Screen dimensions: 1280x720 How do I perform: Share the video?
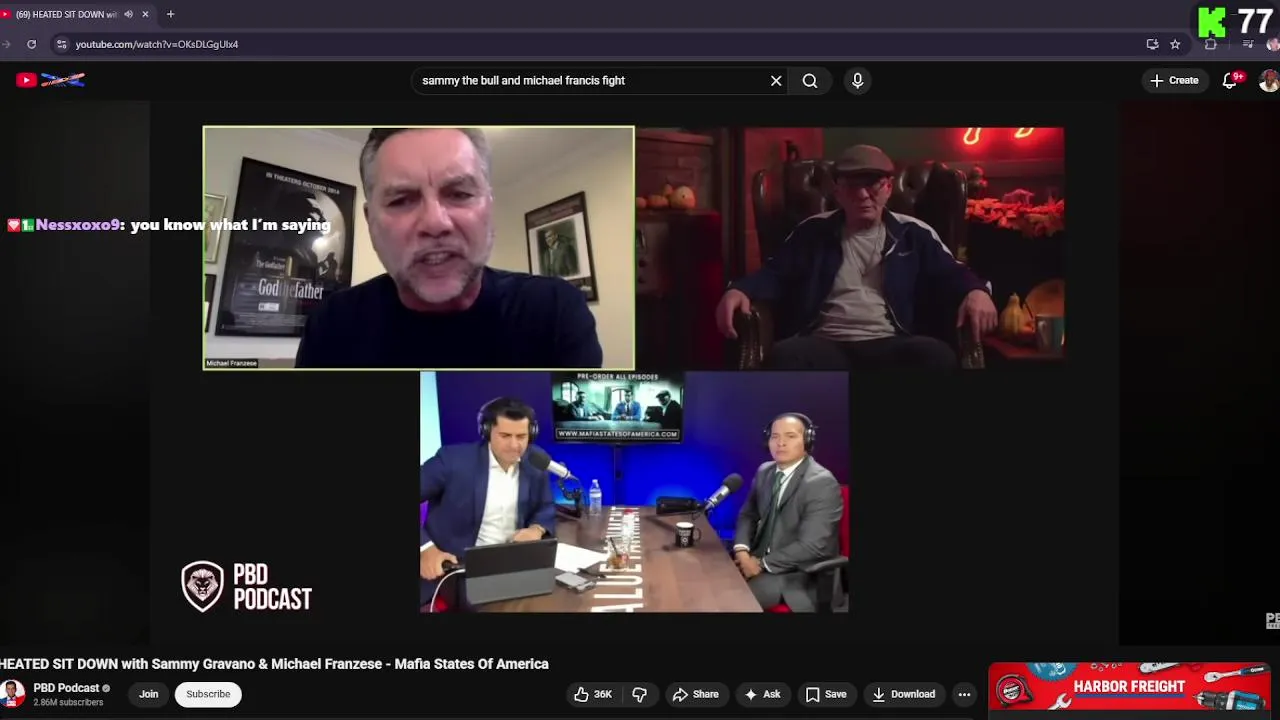pyautogui.click(x=696, y=694)
